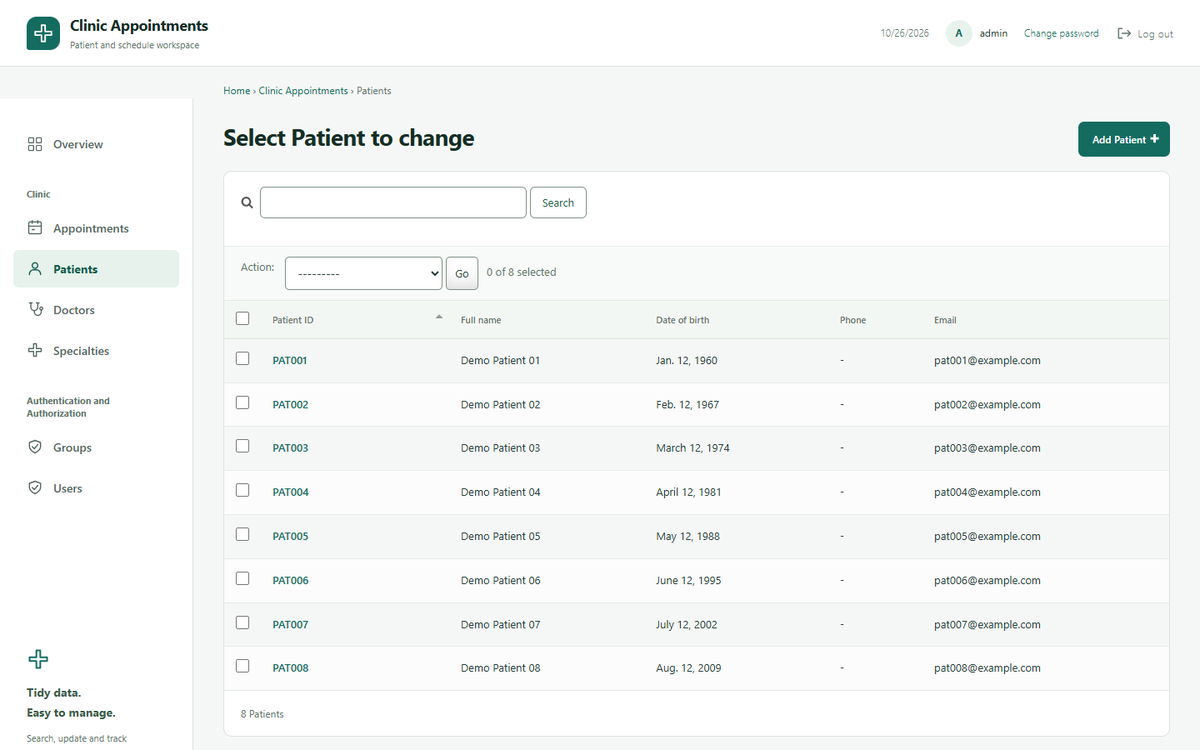
Task: Click the Users shield icon
Action: [x=35, y=488]
